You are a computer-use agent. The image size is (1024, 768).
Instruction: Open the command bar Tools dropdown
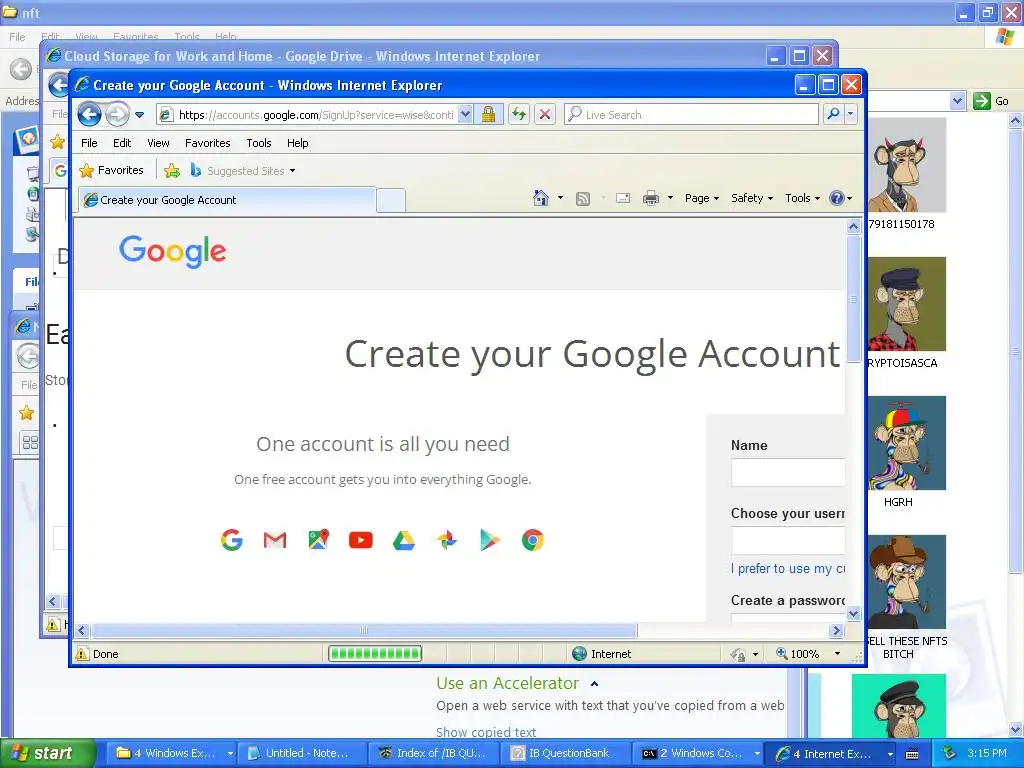(802, 198)
